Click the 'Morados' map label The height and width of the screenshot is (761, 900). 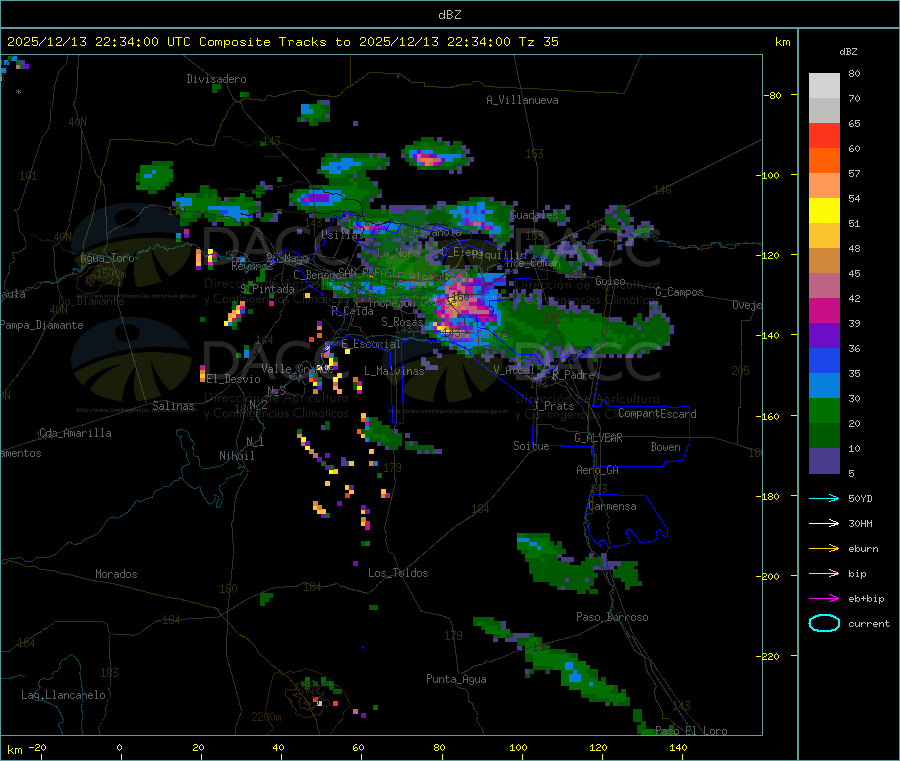(x=117, y=574)
